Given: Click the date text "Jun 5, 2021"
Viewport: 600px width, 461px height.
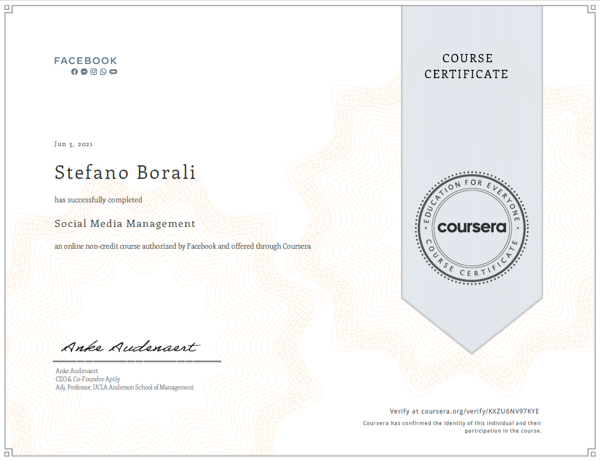Looking at the screenshot, I should [x=73, y=144].
